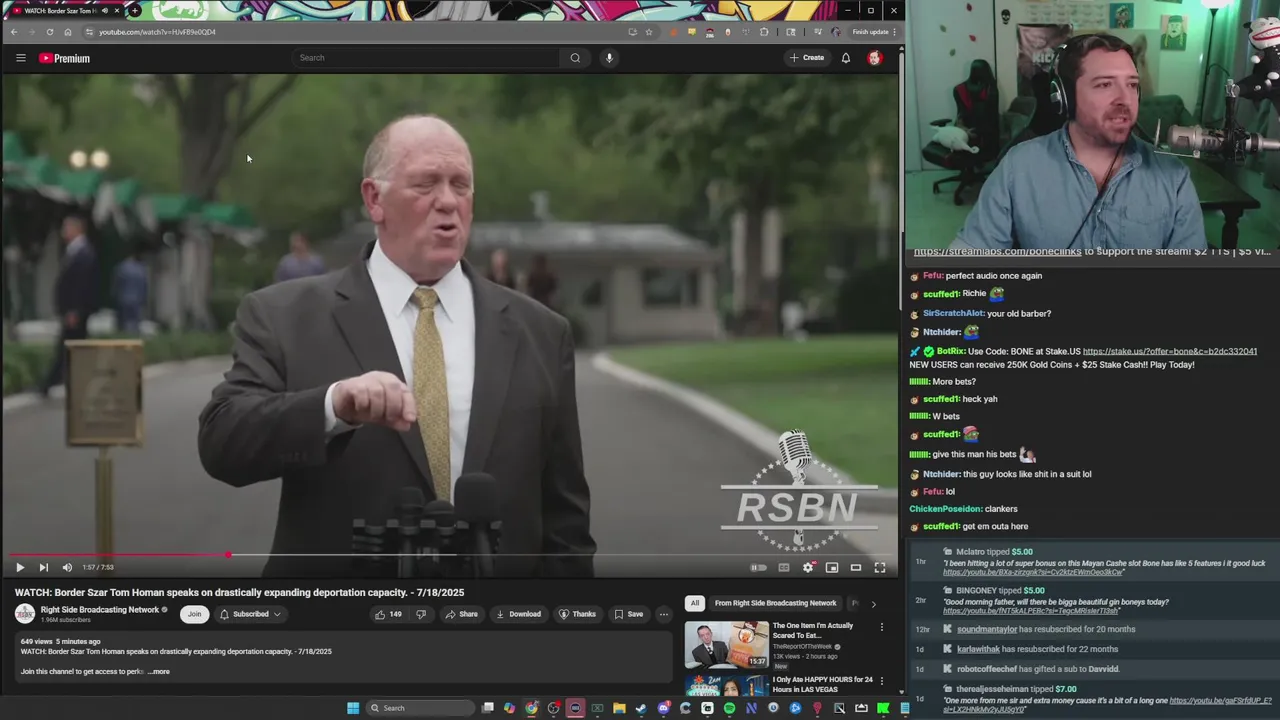
Task: Open YouTube account avatar menu
Action: [x=875, y=58]
